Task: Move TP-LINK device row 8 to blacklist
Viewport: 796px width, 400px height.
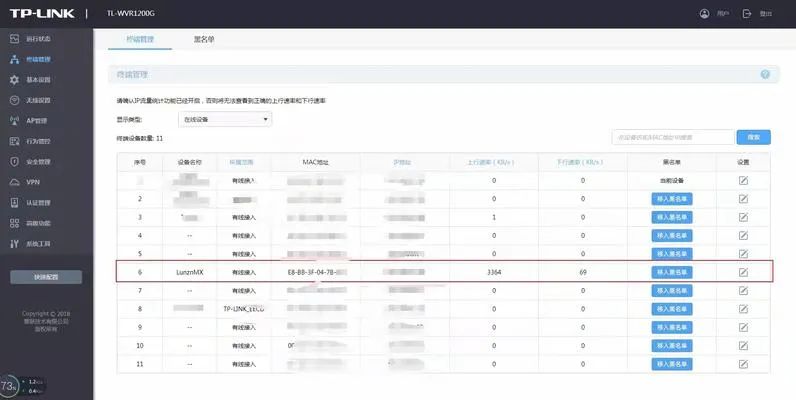Action: (x=672, y=309)
